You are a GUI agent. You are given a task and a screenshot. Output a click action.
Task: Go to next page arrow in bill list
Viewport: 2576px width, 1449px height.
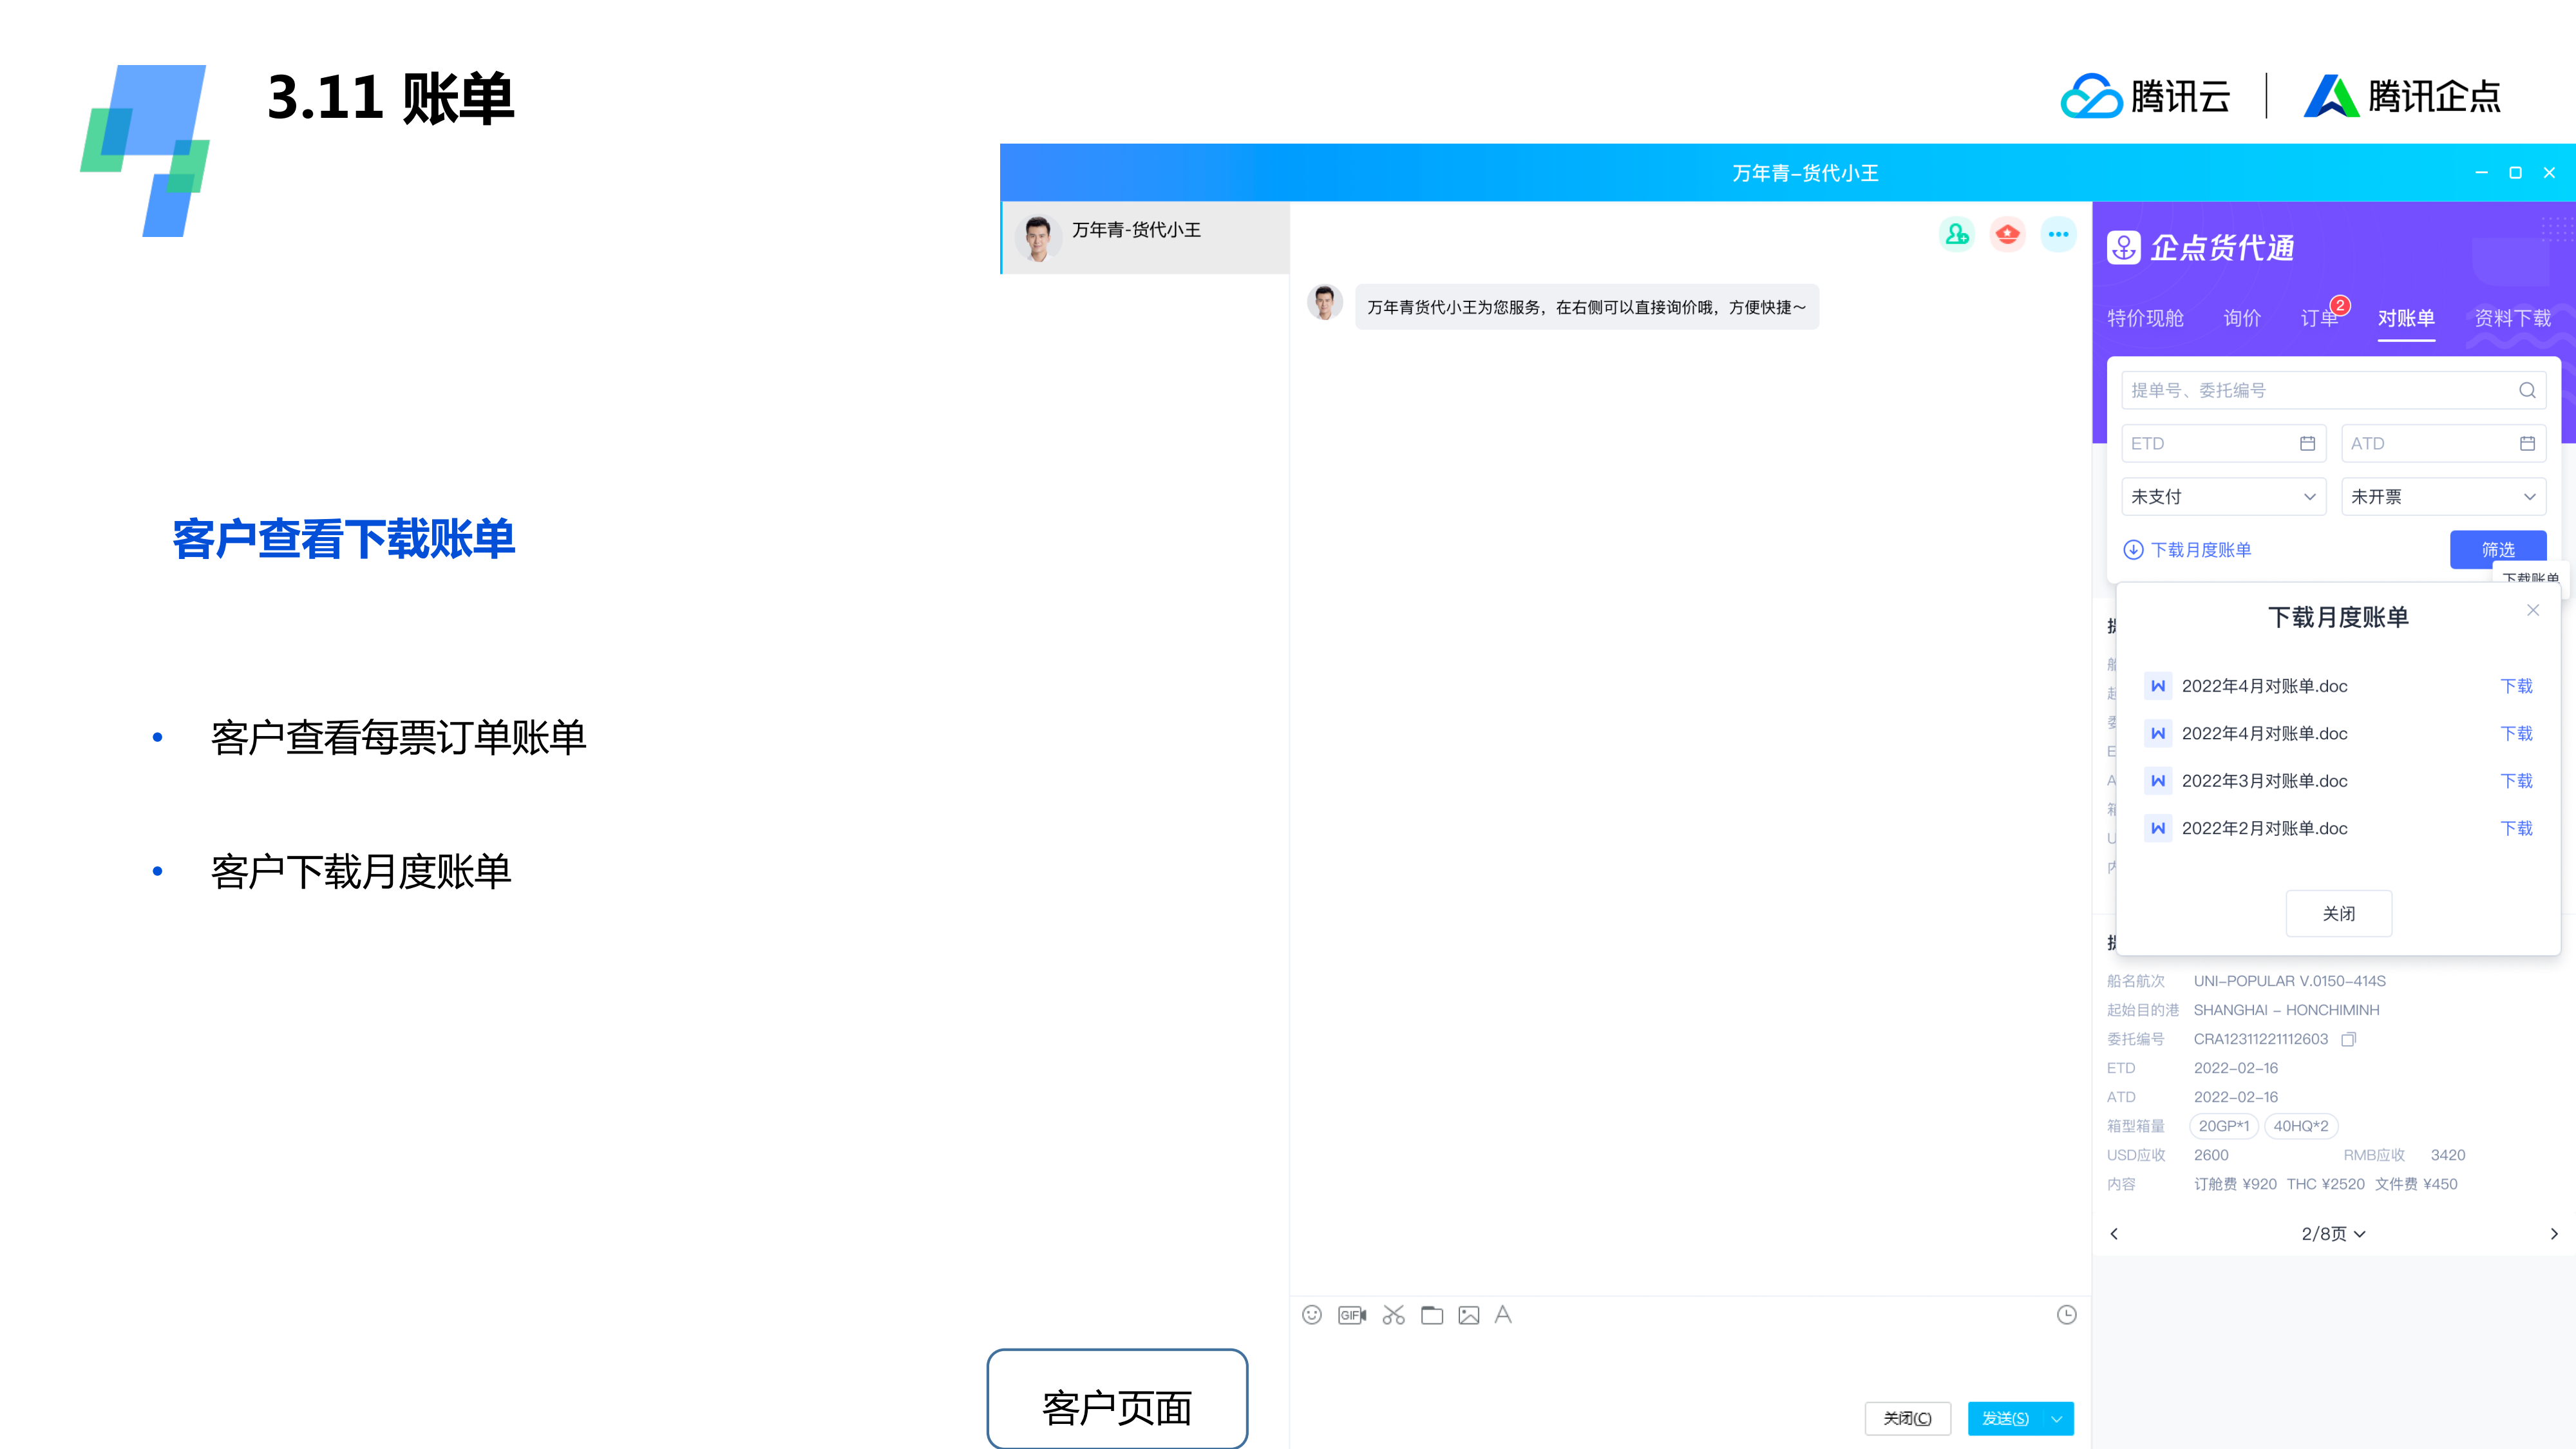pos(2554,1233)
